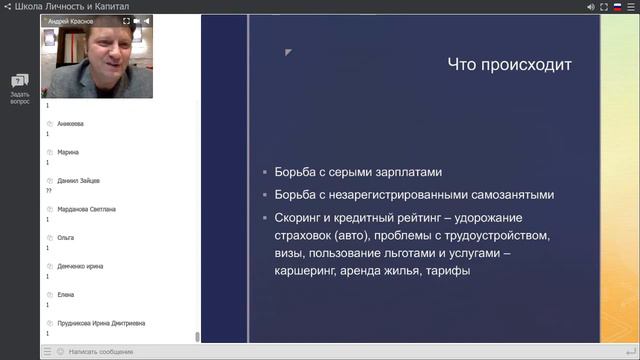Select chat author Прудникова Ирина Дмитриевна
Screen dimensions: 640x360
[x=101, y=323]
